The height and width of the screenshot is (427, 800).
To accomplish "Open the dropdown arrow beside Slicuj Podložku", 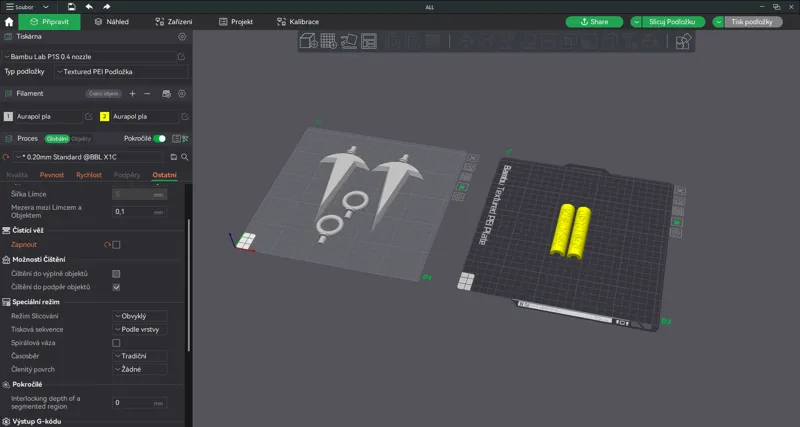I will 636,22.
